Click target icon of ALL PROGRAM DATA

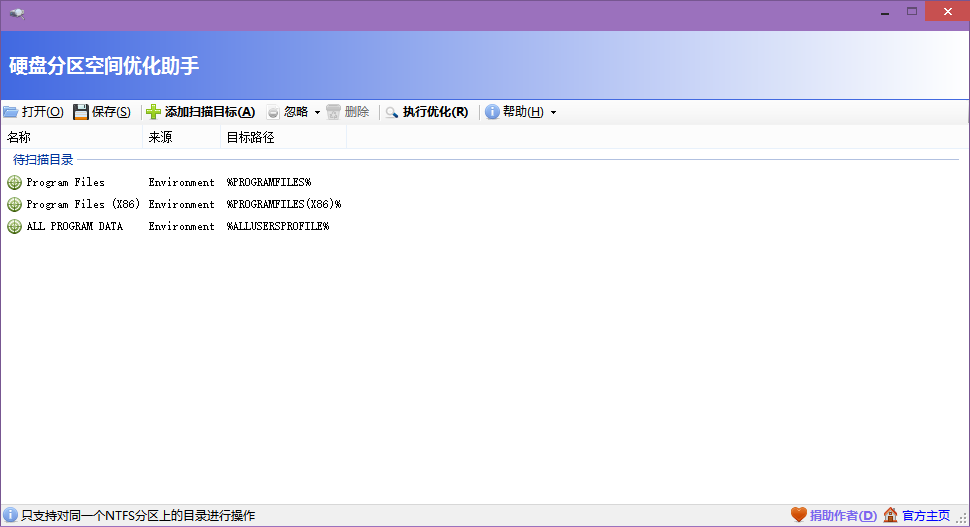(14, 226)
